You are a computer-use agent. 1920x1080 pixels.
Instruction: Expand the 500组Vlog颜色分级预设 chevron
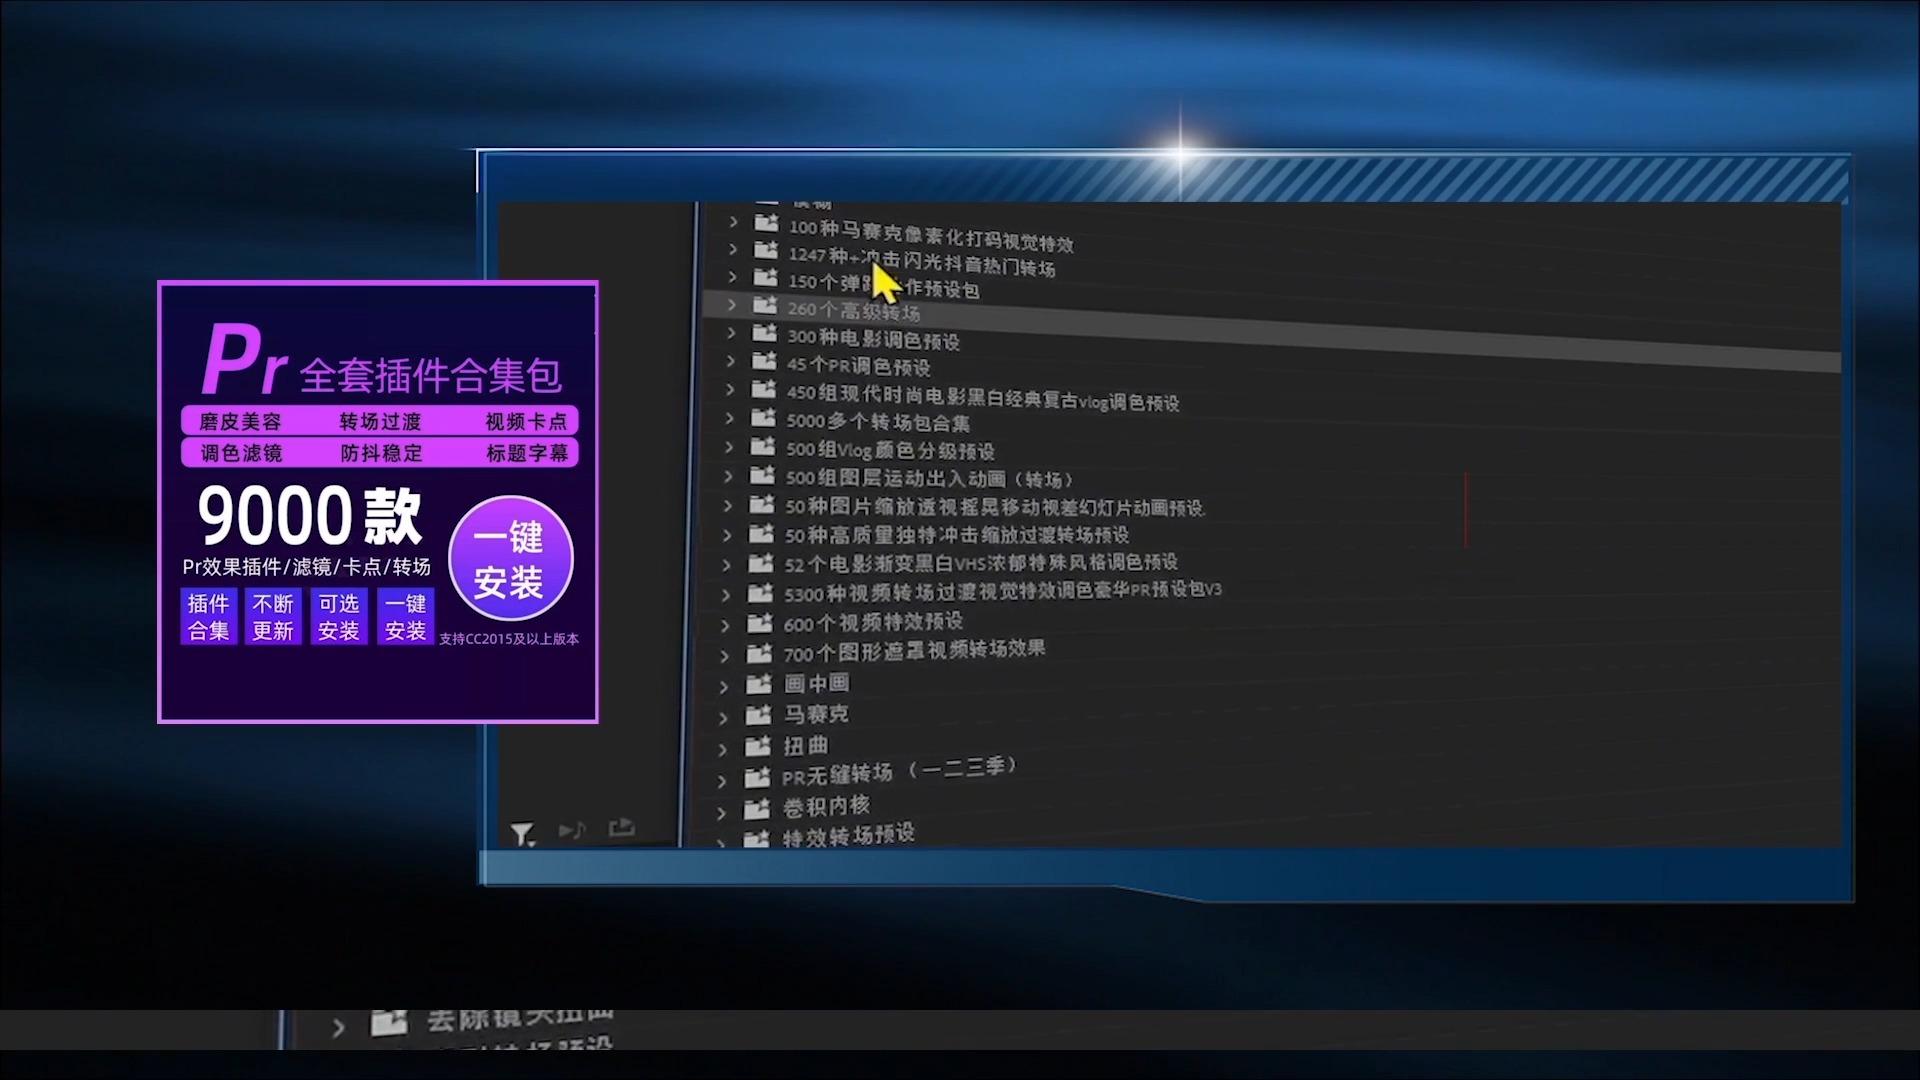tap(729, 447)
